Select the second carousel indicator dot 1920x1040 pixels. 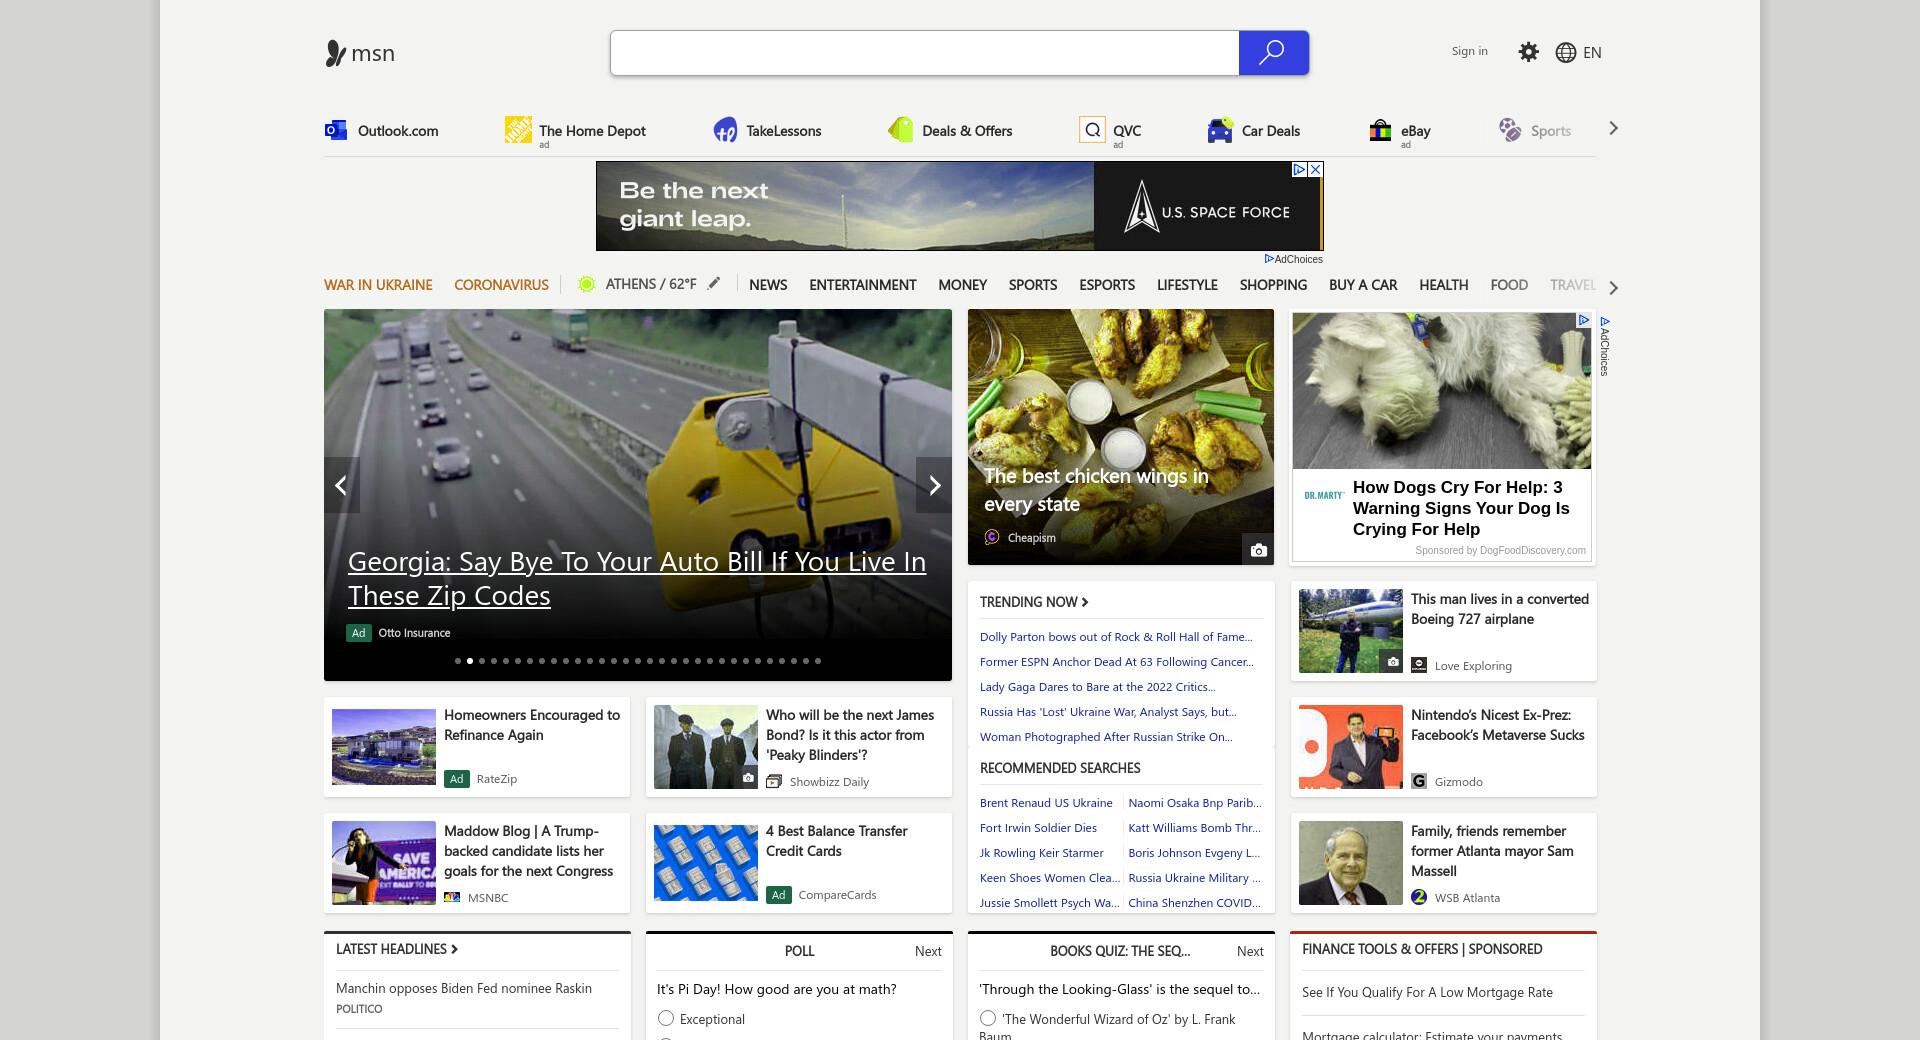tap(470, 661)
